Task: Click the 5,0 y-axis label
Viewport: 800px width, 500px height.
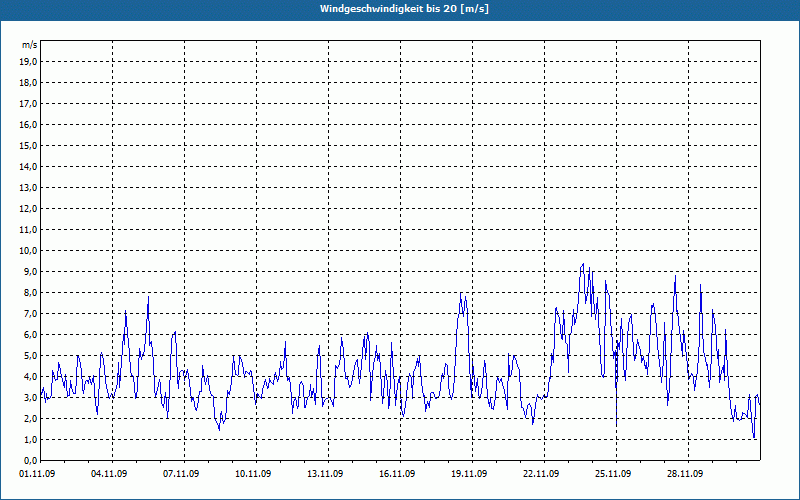Action: point(31,356)
